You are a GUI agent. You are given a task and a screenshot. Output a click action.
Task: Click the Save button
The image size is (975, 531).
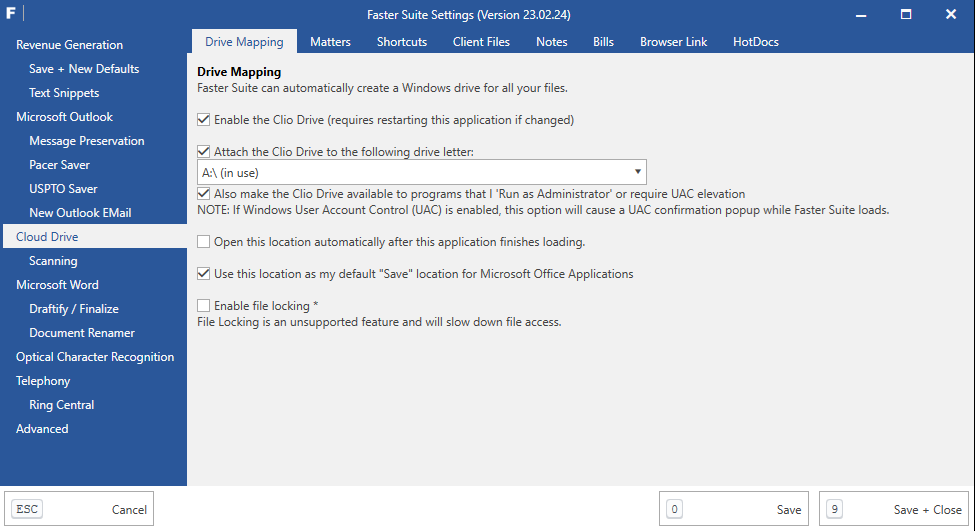coord(734,509)
